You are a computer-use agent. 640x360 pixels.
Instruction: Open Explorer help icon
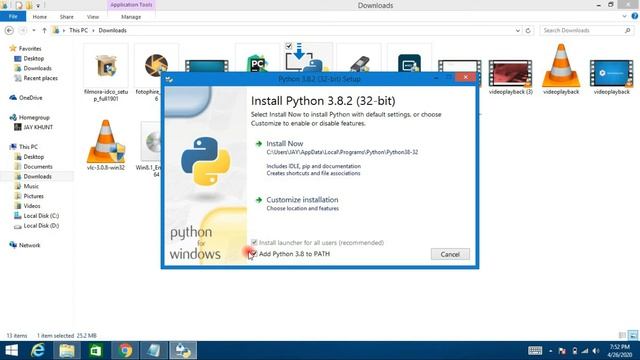point(635,16)
